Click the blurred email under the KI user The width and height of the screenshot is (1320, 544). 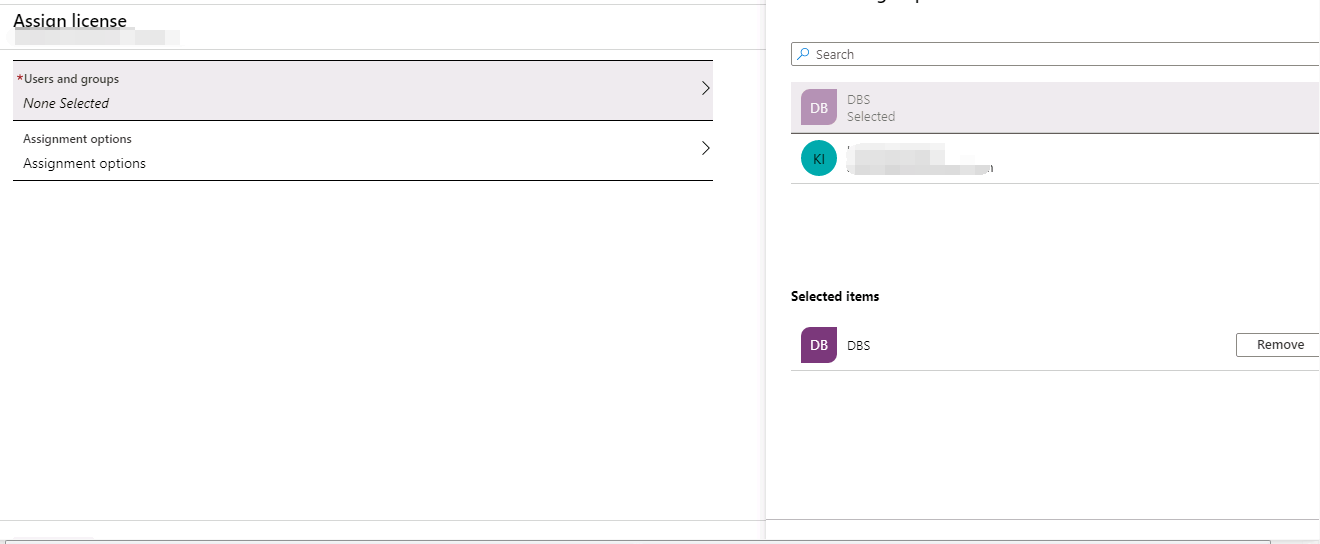(918, 168)
